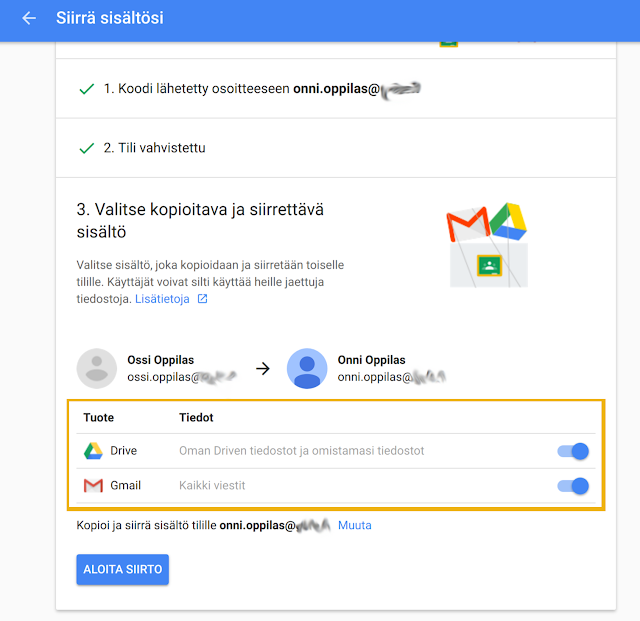The width and height of the screenshot is (640, 621).
Task: Click the external link icon beside Lisätietoja
Action: click(x=203, y=299)
